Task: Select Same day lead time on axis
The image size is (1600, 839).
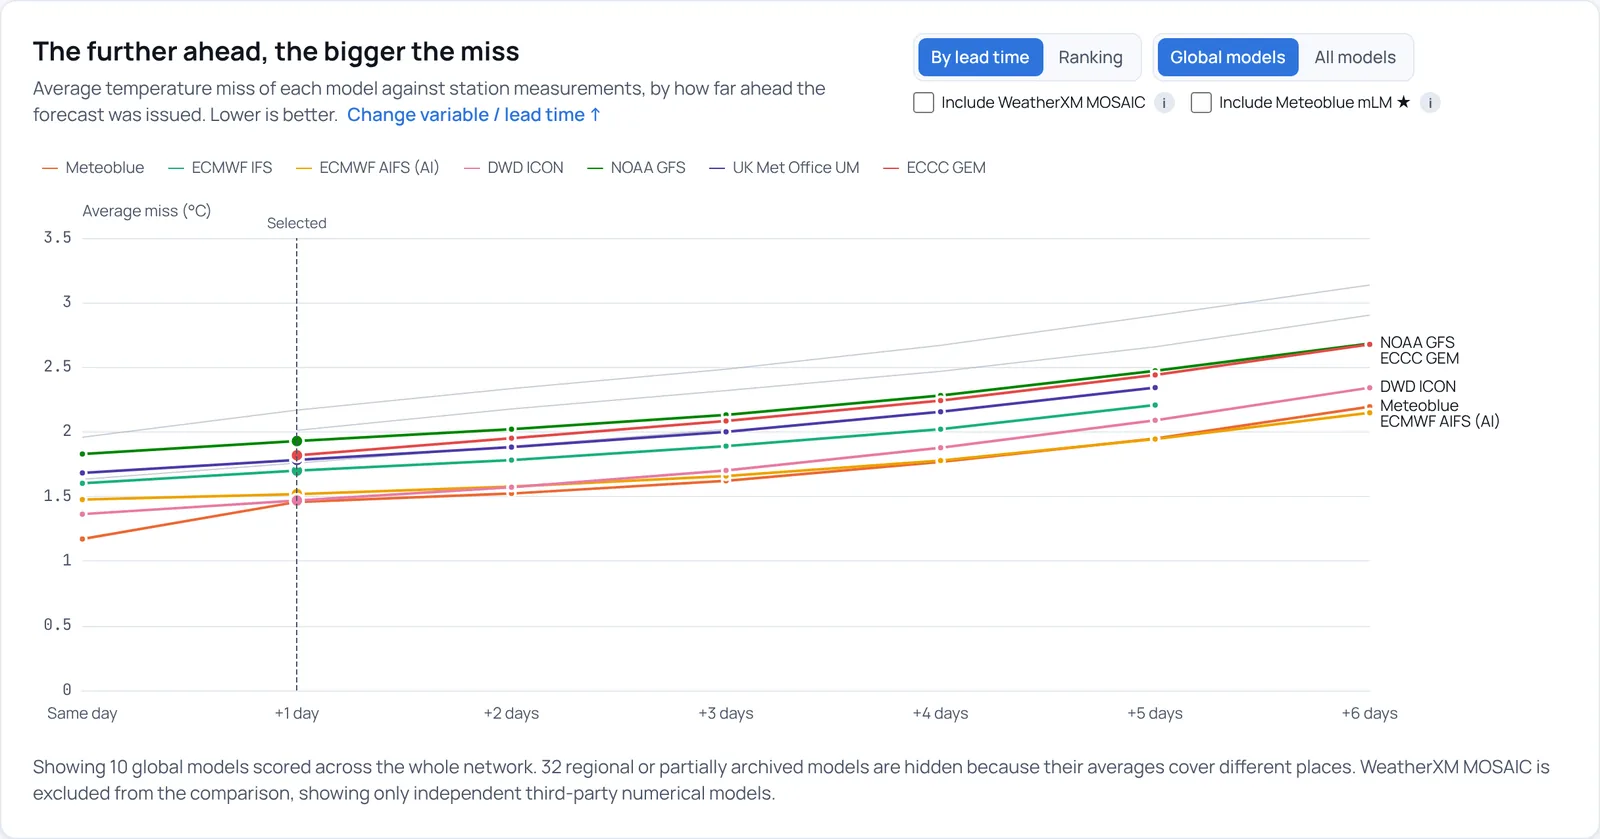Action: click(82, 714)
